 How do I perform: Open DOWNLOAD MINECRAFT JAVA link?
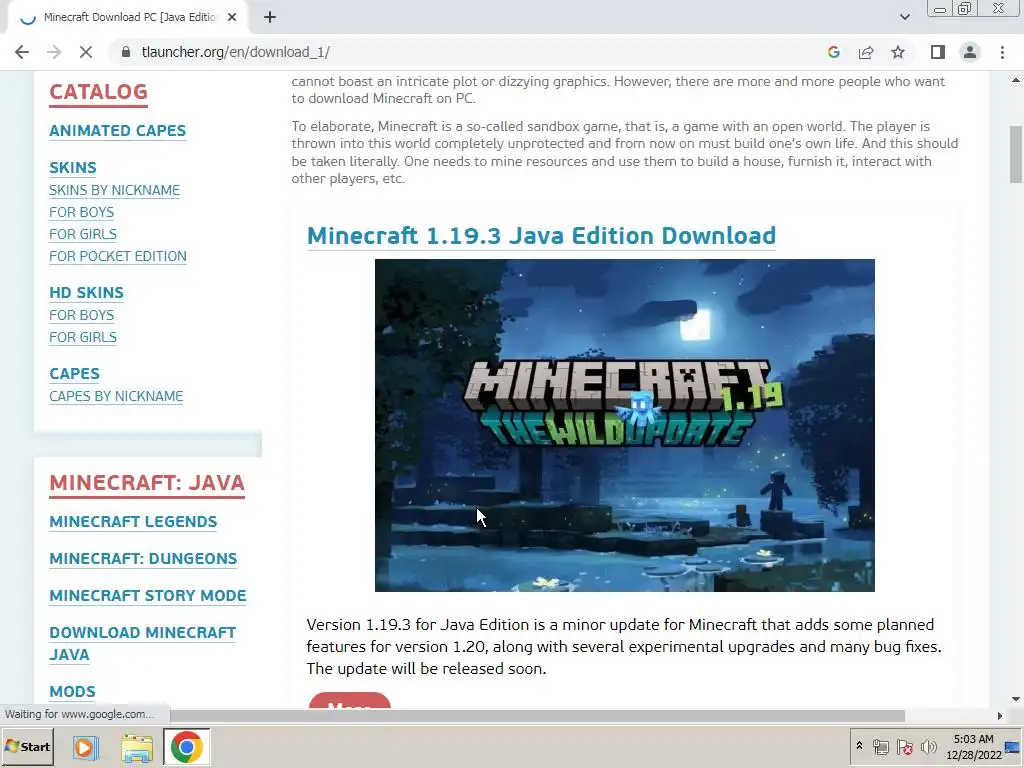tap(142, 643)
